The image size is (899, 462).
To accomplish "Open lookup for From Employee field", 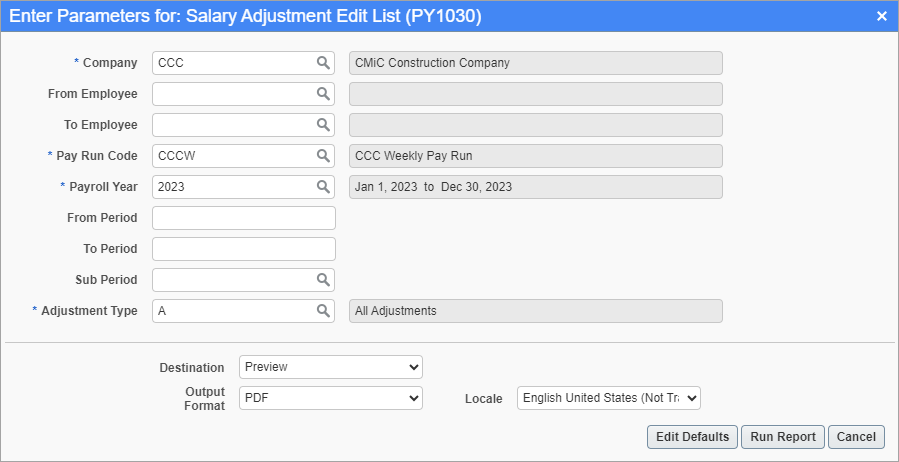I will point(323,93).
